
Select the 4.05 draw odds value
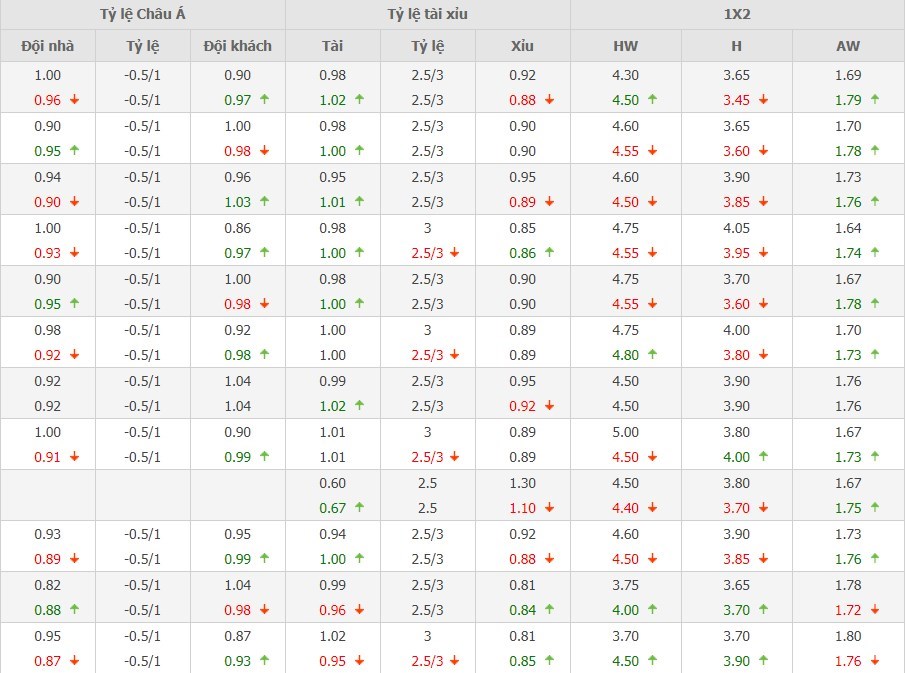tap(737, 228)
